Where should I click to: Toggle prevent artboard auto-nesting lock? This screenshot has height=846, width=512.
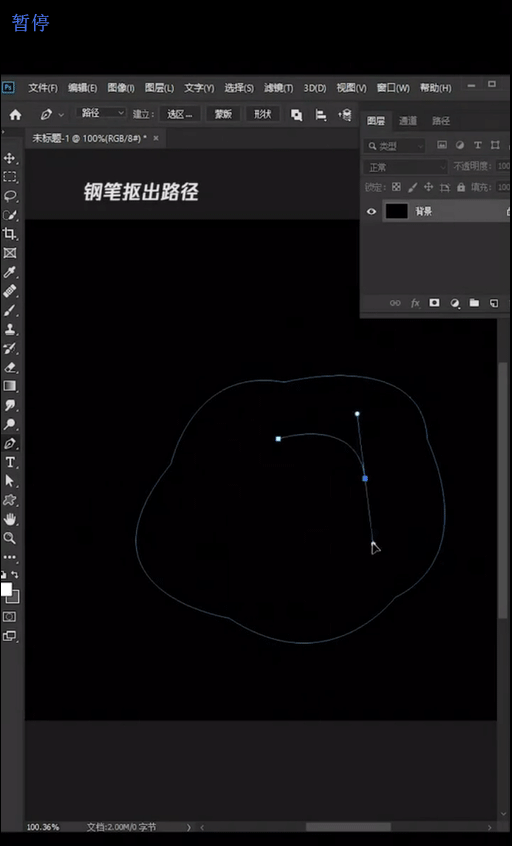[445, 187]
